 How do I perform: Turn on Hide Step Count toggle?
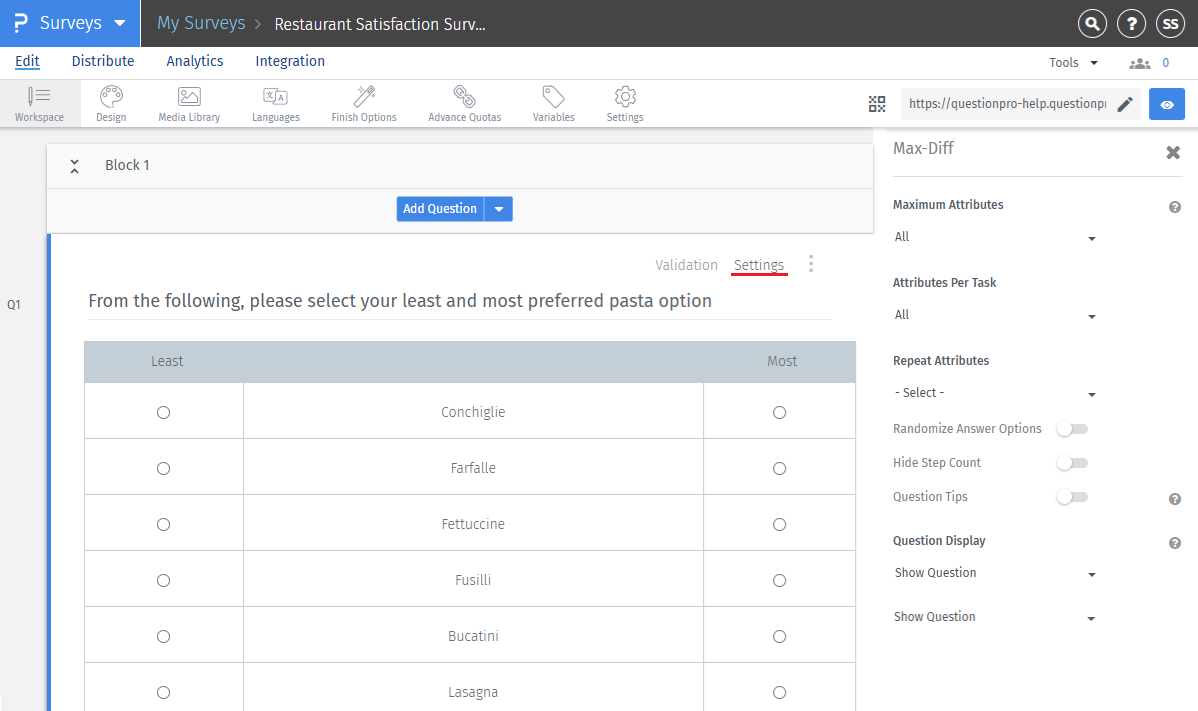[x=1072, y=463]
